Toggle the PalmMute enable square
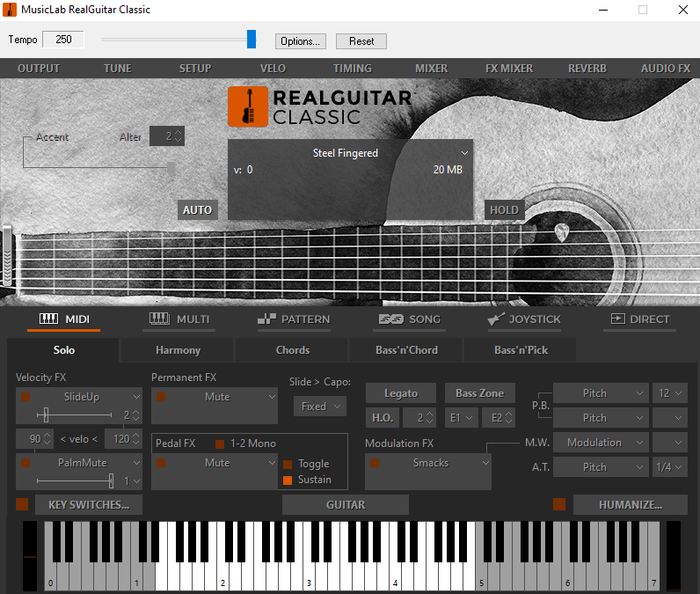The height and width of the screenshot is (594, 700). click(x=26, y=463)
